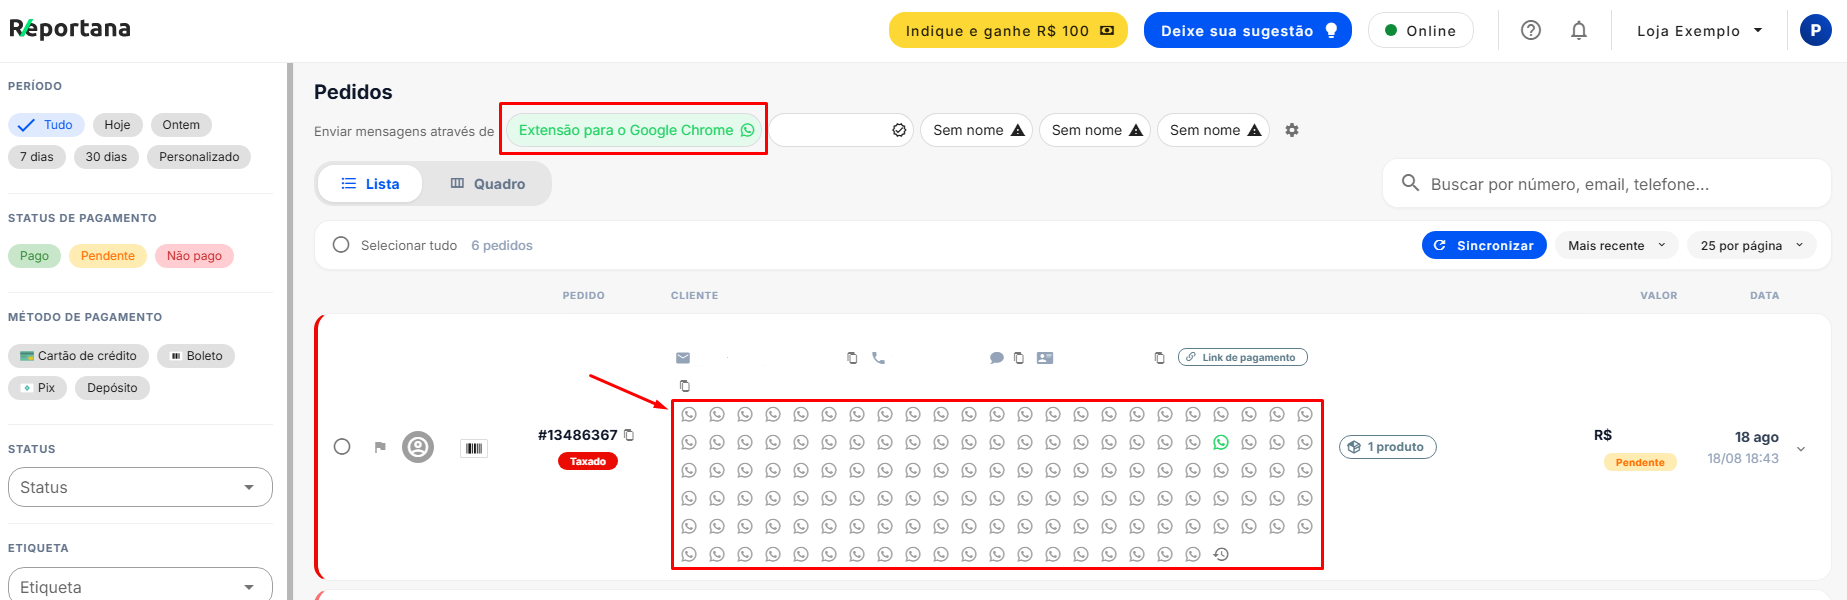Screen dimensions: 1847x600
Task: Click the Sincronizar button
Action: tap(1484, 245)
